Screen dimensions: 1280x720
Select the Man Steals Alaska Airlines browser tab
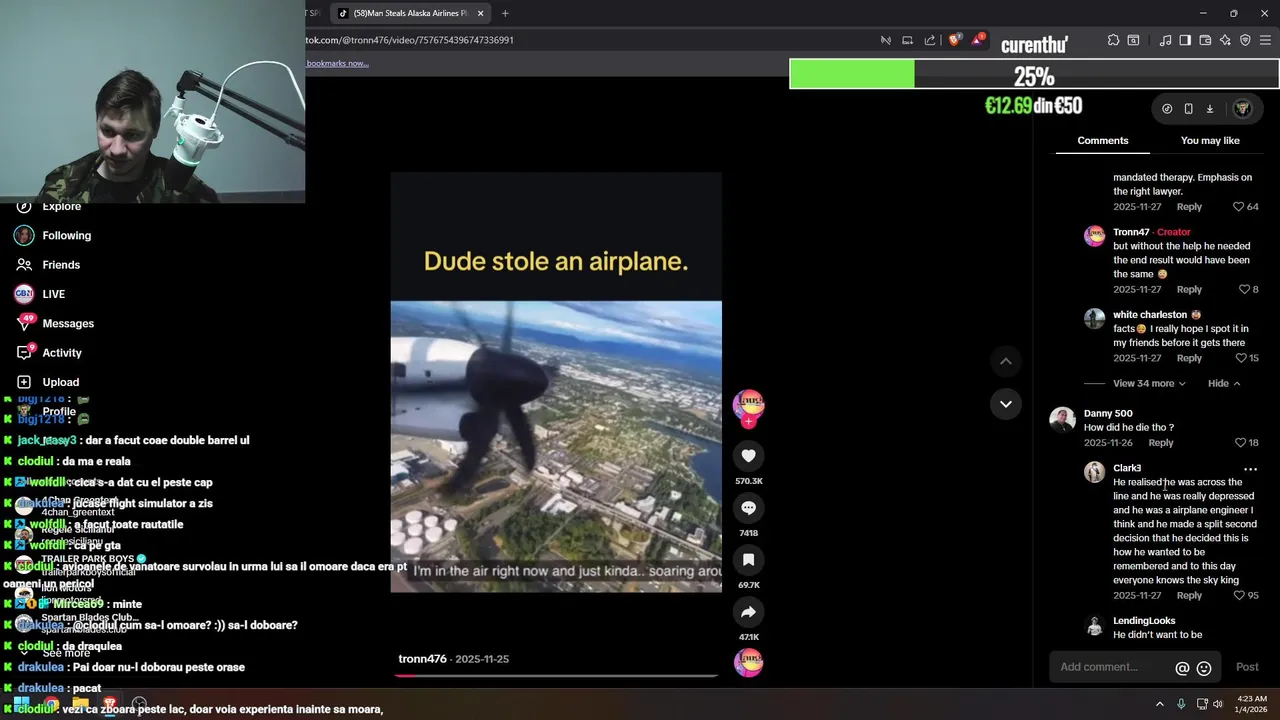coord(410,13)
